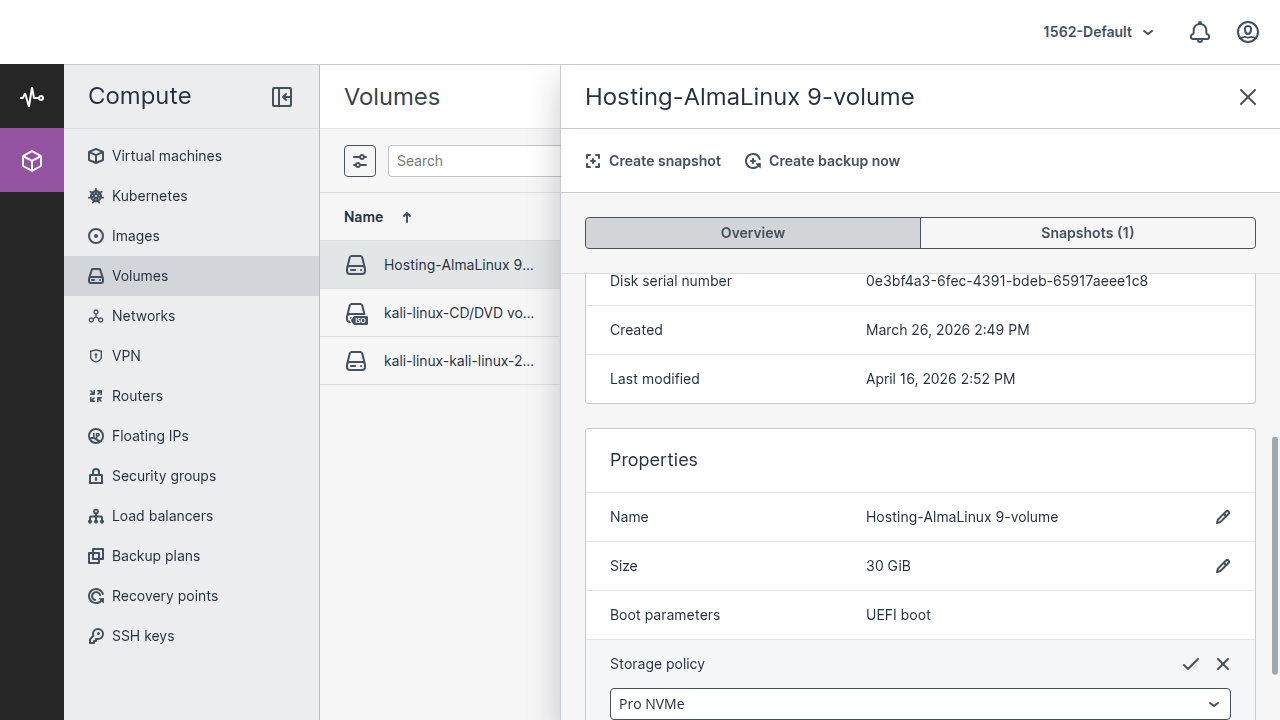Open Floating IPs section
This screenshot has height=720, width=1280.
pos(191,436)
